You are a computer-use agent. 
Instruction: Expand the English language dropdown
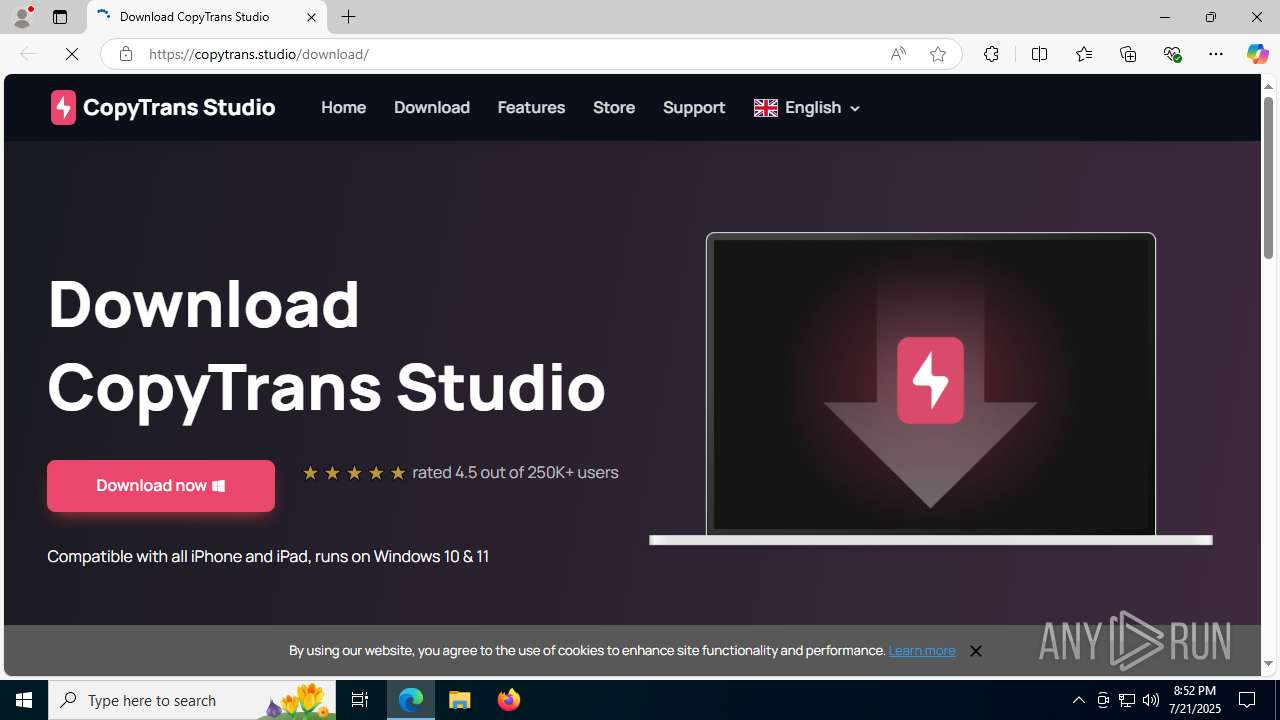pyautogui.click(x=807, y=107)
